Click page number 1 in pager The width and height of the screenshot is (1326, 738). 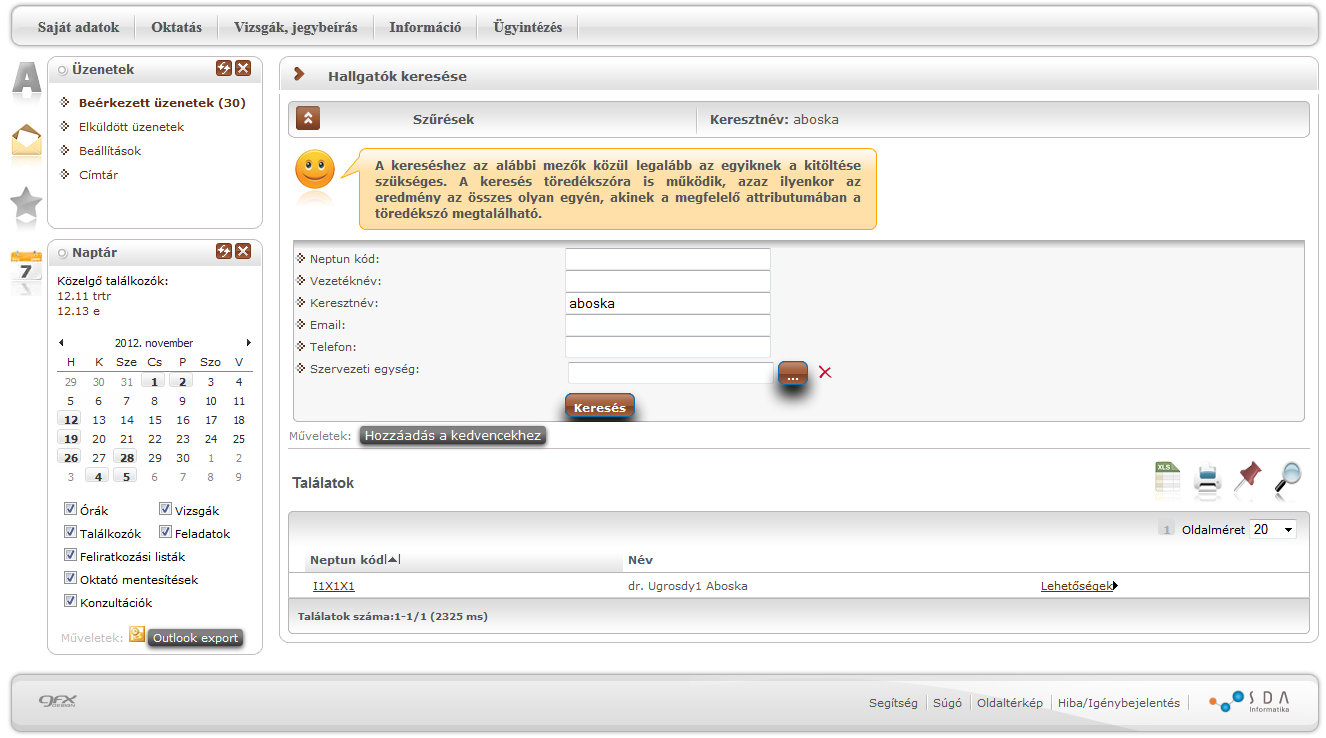(1166, 529)
